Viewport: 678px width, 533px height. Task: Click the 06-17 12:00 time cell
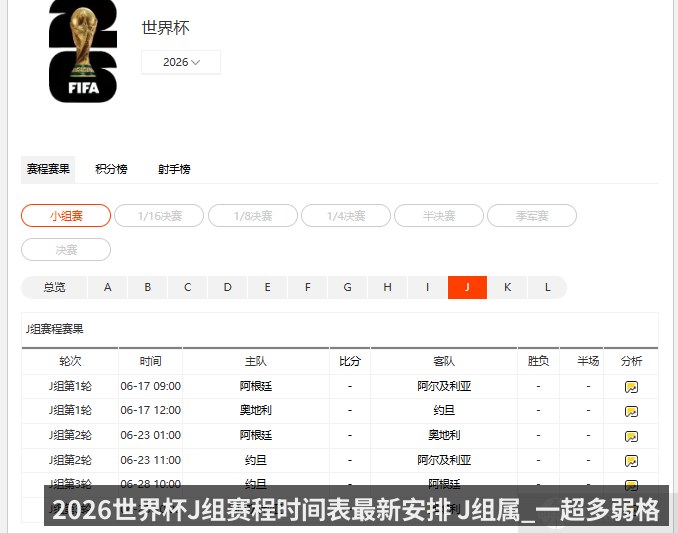coord(150,410)
